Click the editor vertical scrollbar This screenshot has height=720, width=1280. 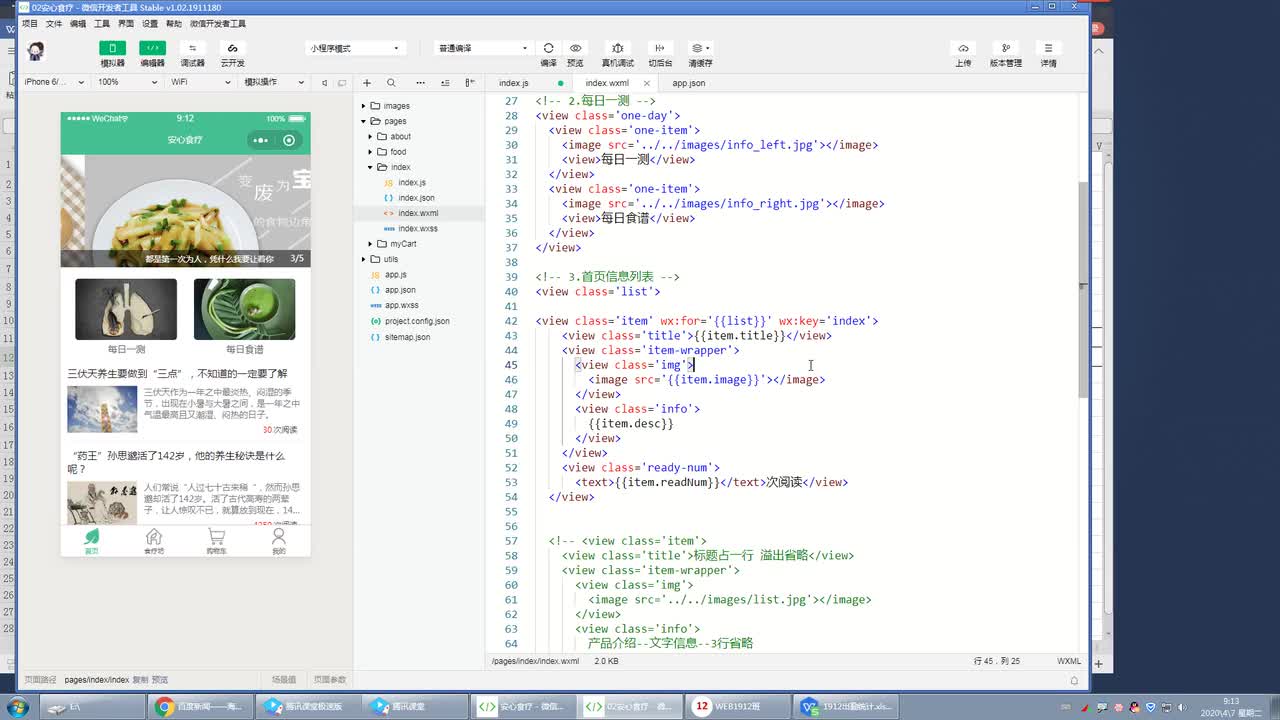(x=1085, y=290)
